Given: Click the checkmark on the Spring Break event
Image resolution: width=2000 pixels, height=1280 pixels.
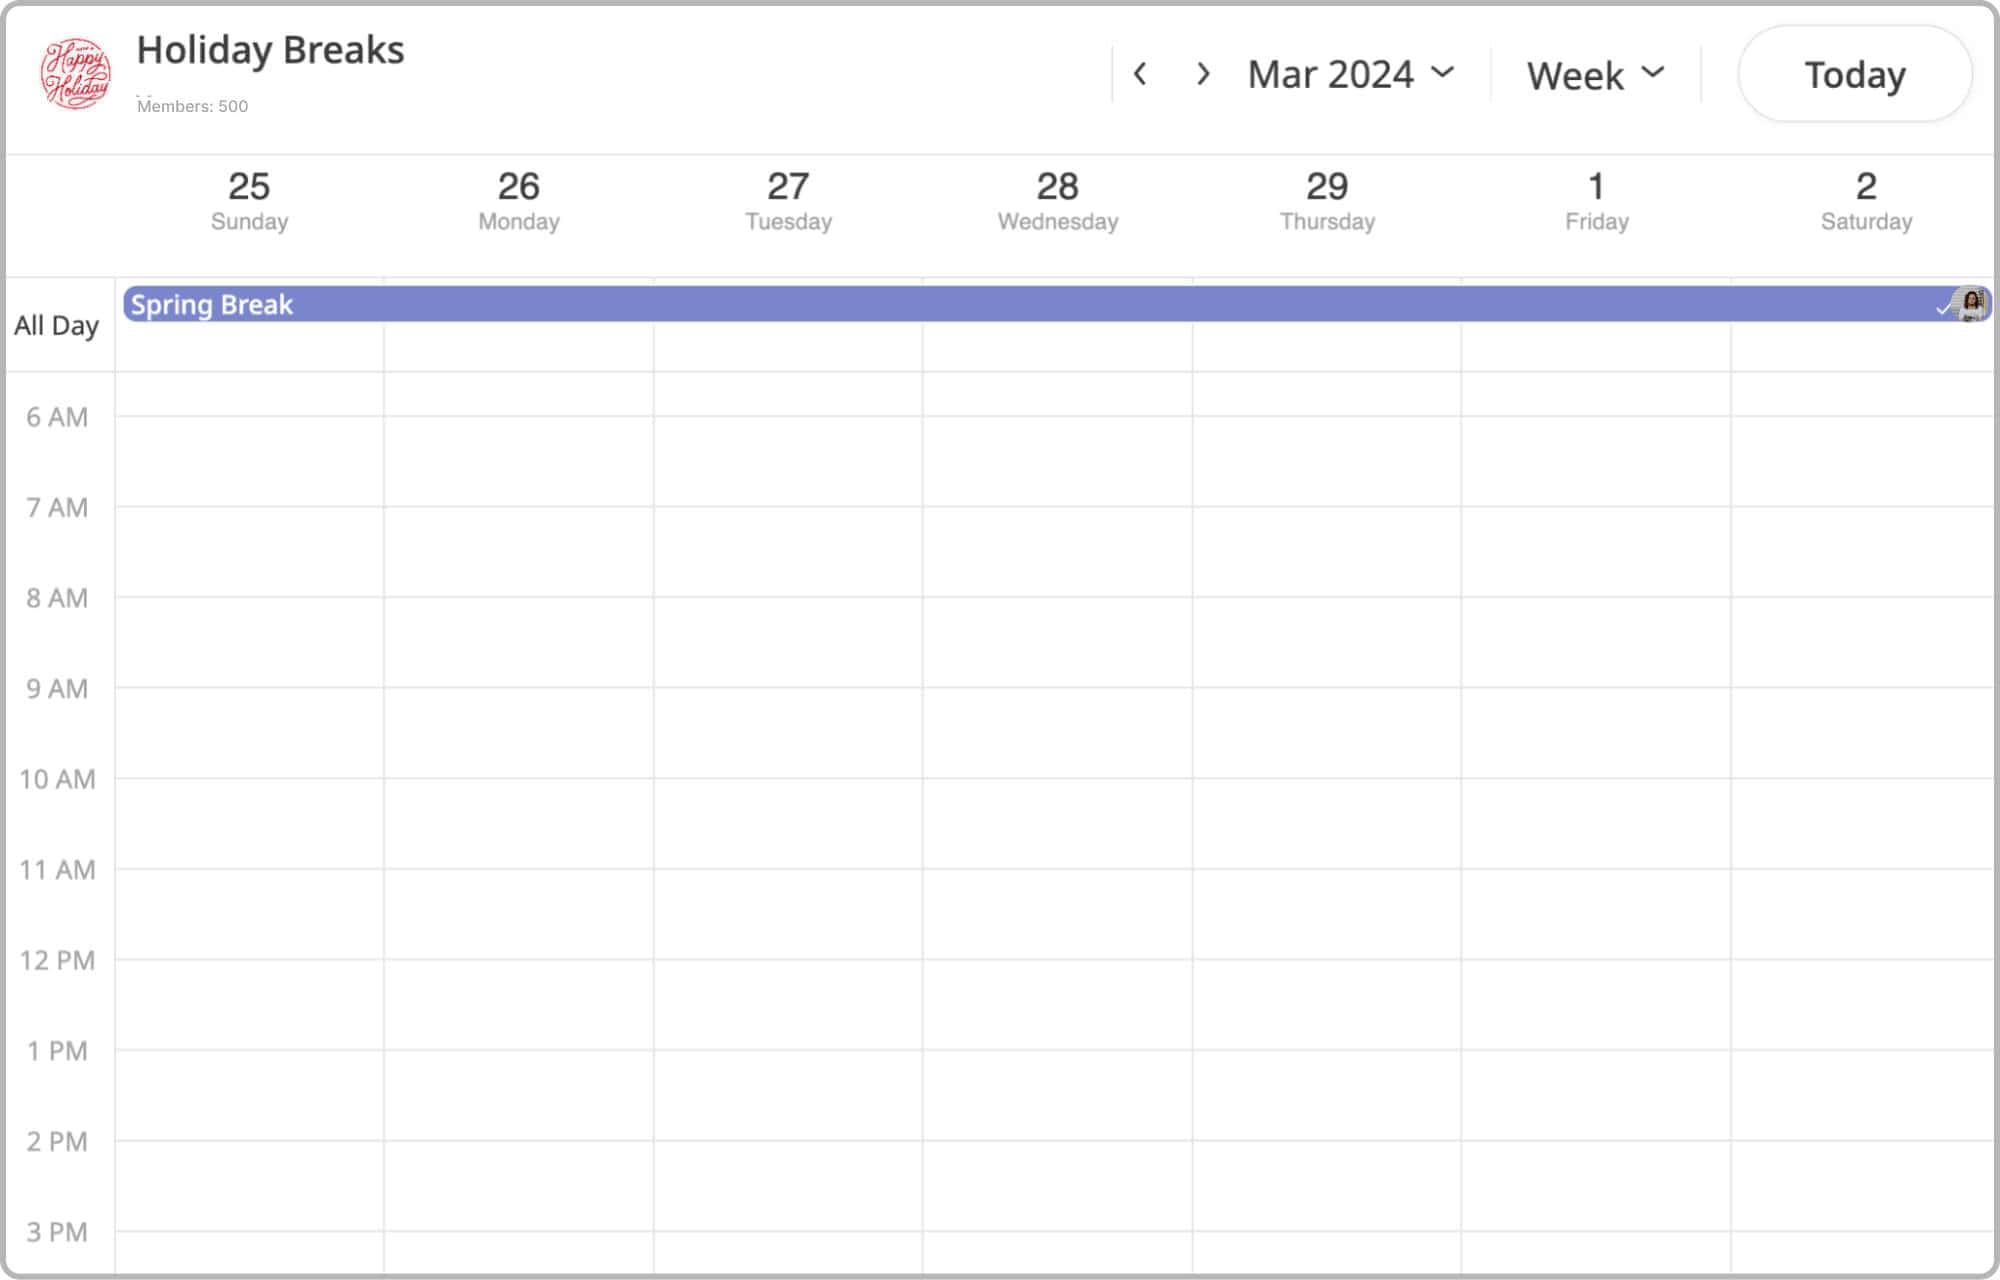Looking at the screenshot, I should (1944, 305).
